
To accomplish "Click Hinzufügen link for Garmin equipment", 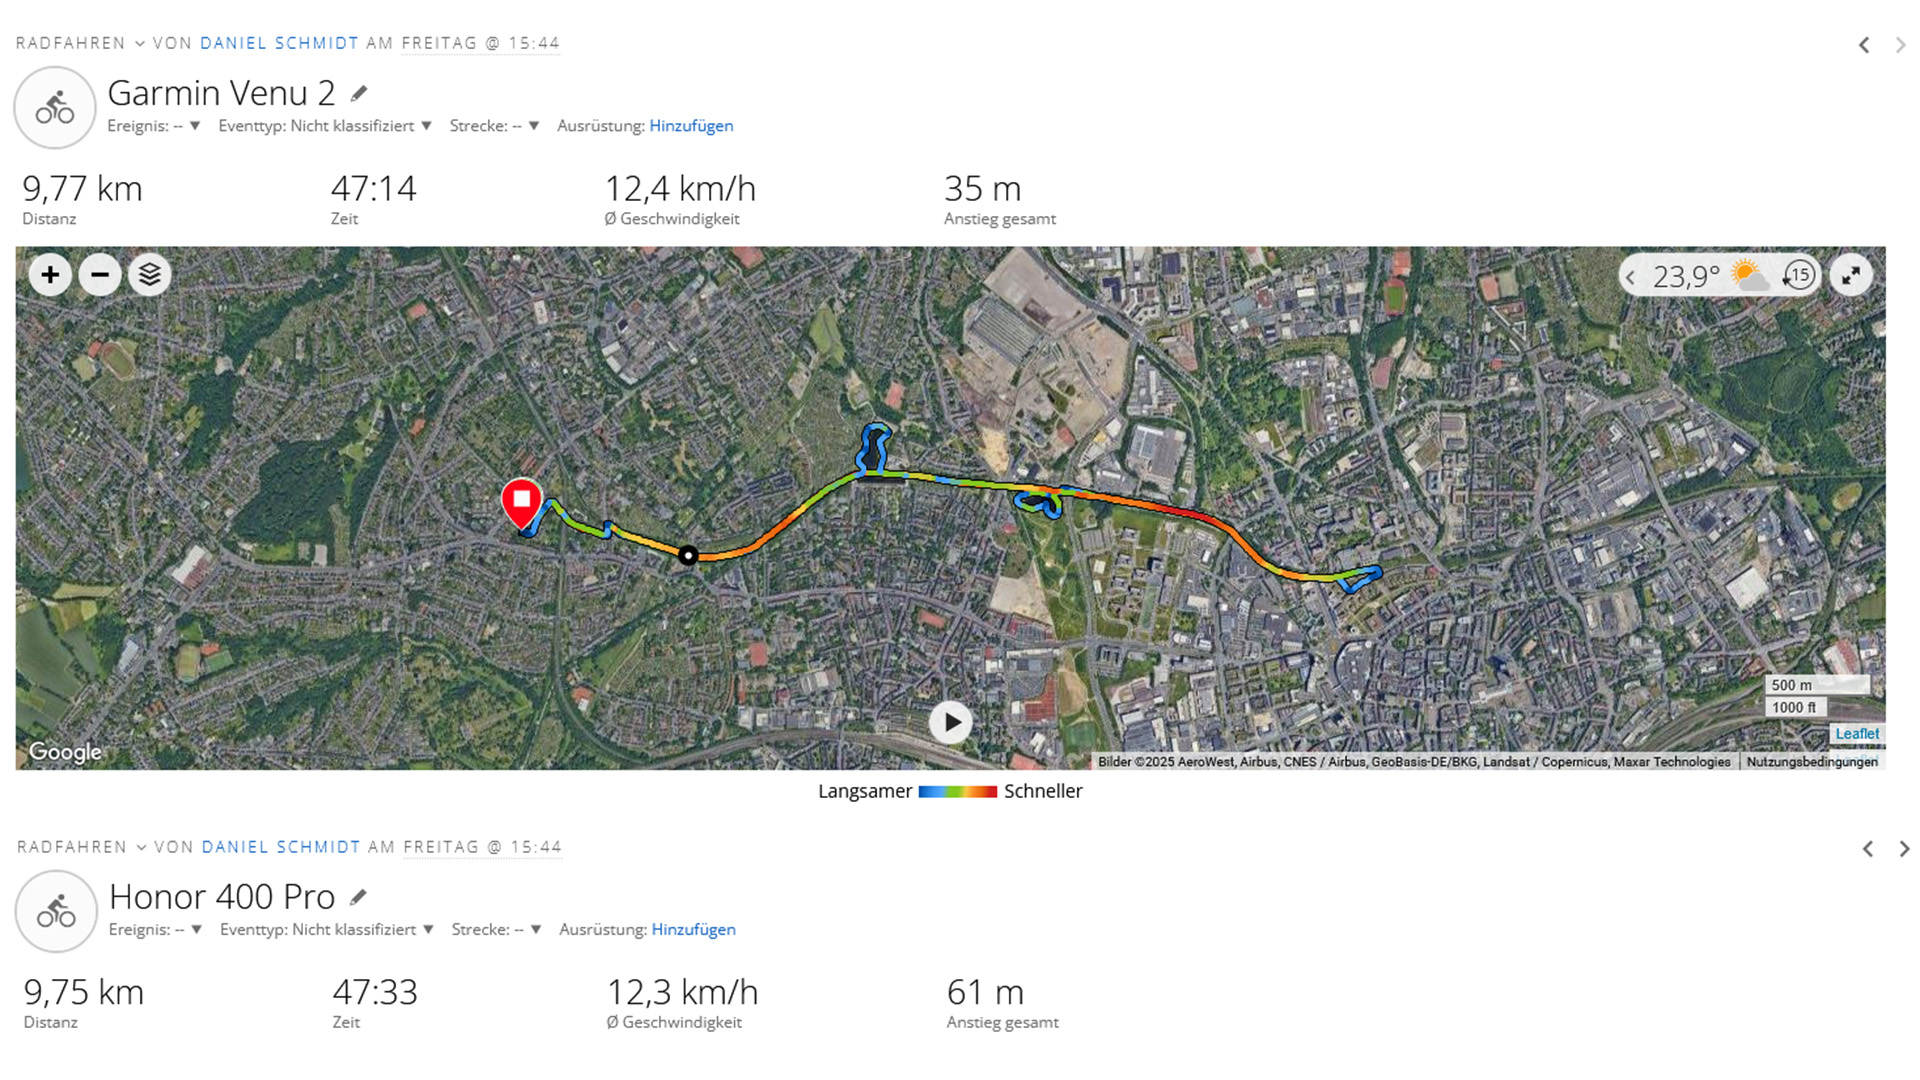I will [x=691, y=126].
